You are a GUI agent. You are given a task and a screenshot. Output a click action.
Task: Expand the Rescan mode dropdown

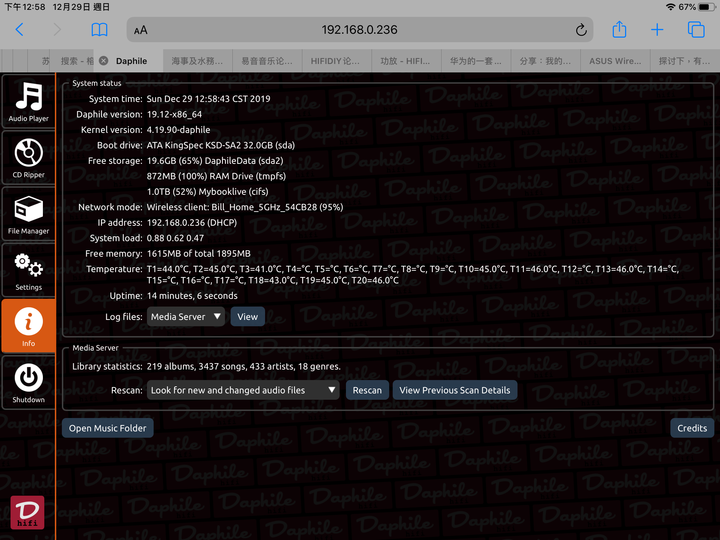pyautogui.click(x=243, y=390)
